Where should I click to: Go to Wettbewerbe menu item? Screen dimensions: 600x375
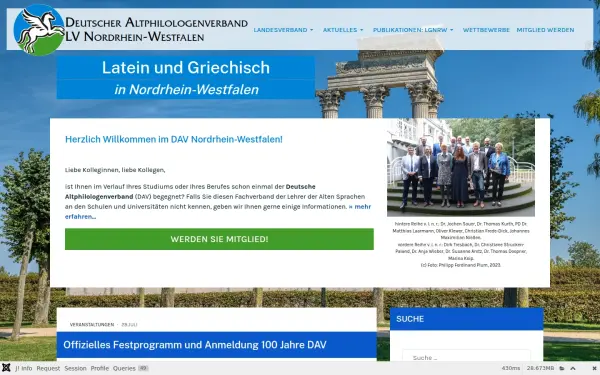click(486, 30)
